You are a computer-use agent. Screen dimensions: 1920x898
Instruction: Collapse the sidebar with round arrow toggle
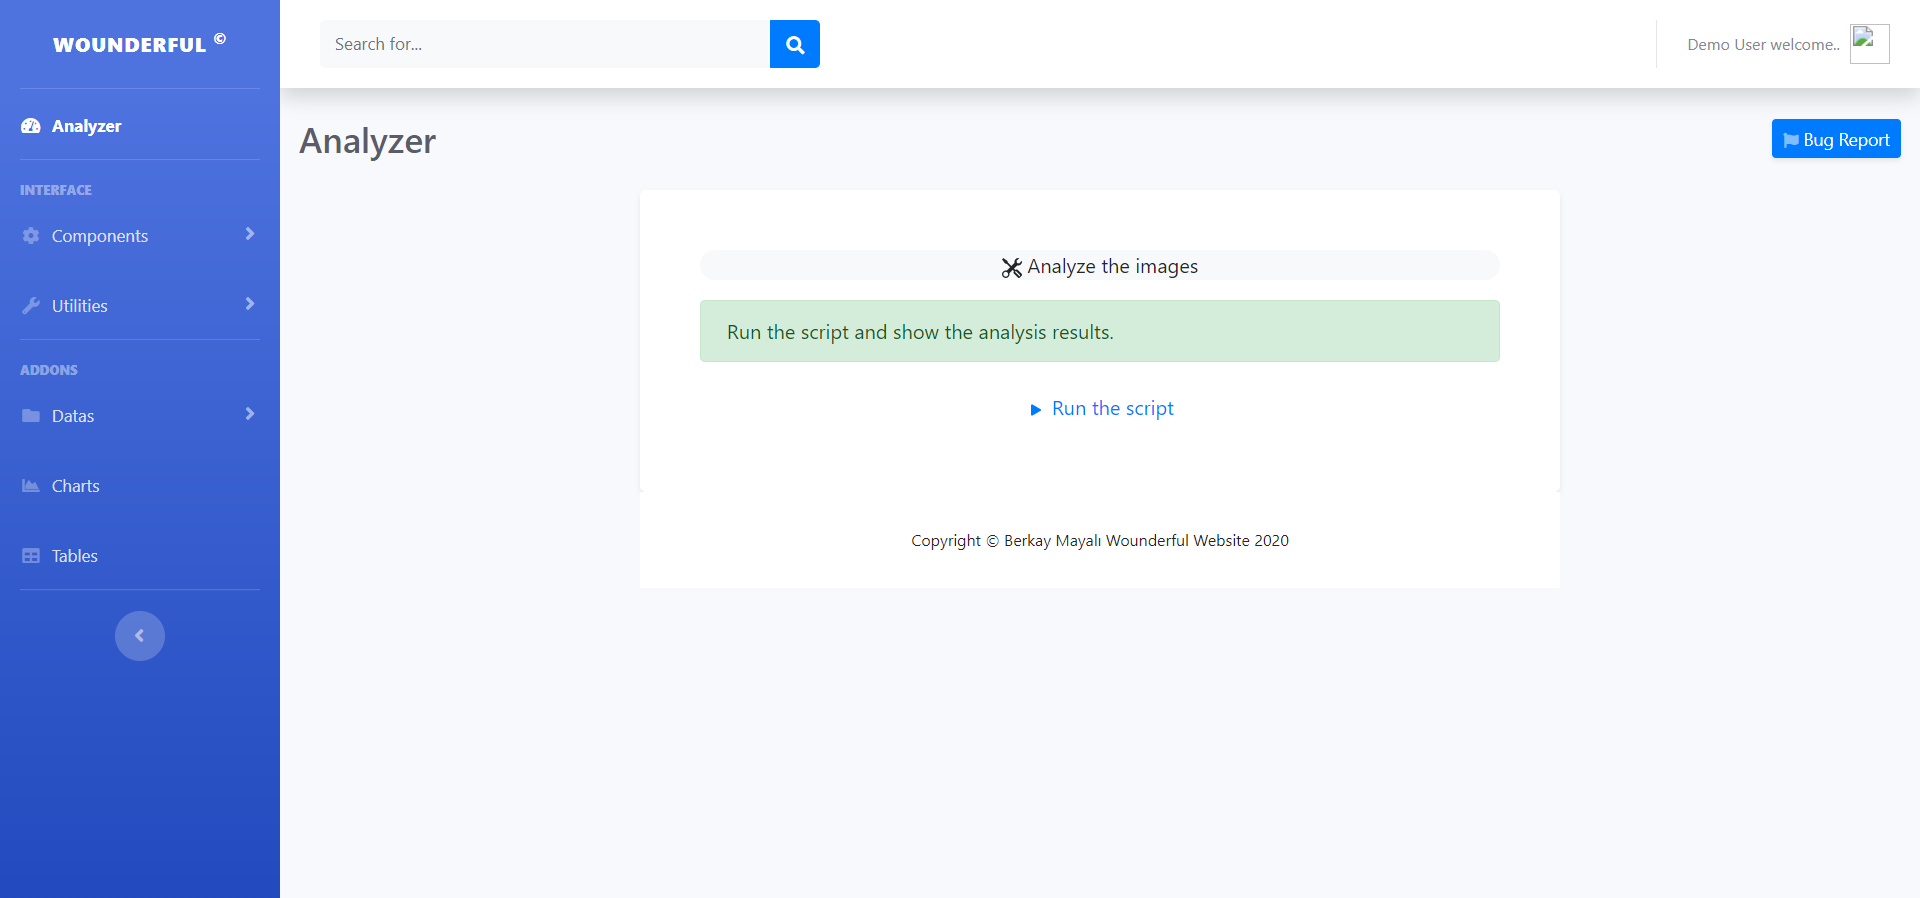(140, 636)
